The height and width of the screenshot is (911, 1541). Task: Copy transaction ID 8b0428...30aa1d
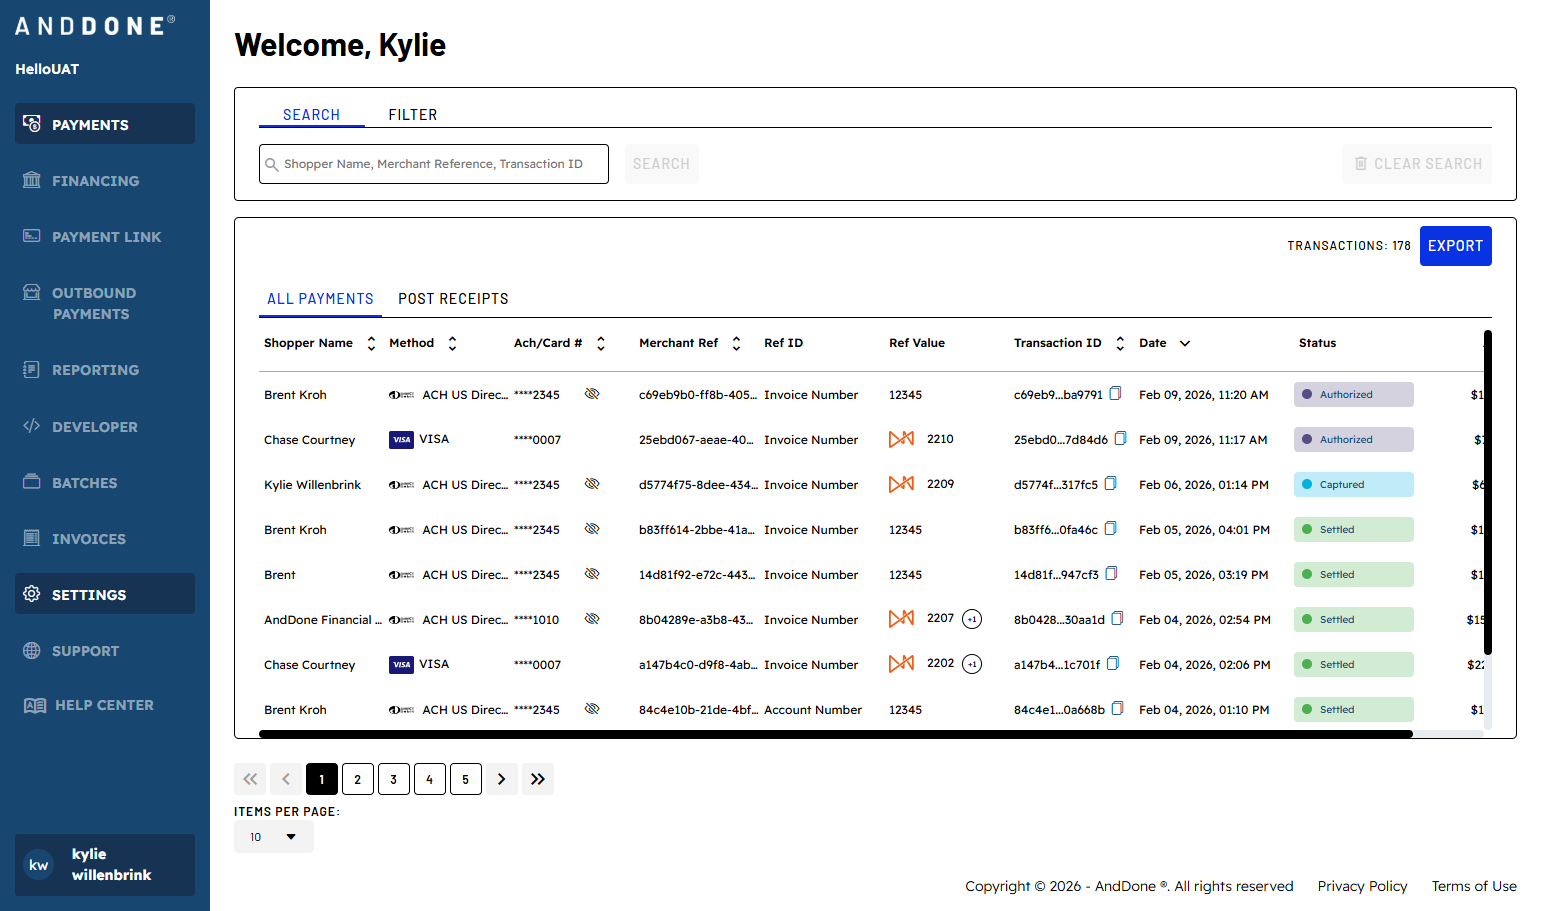click(x=1118, y=619)
